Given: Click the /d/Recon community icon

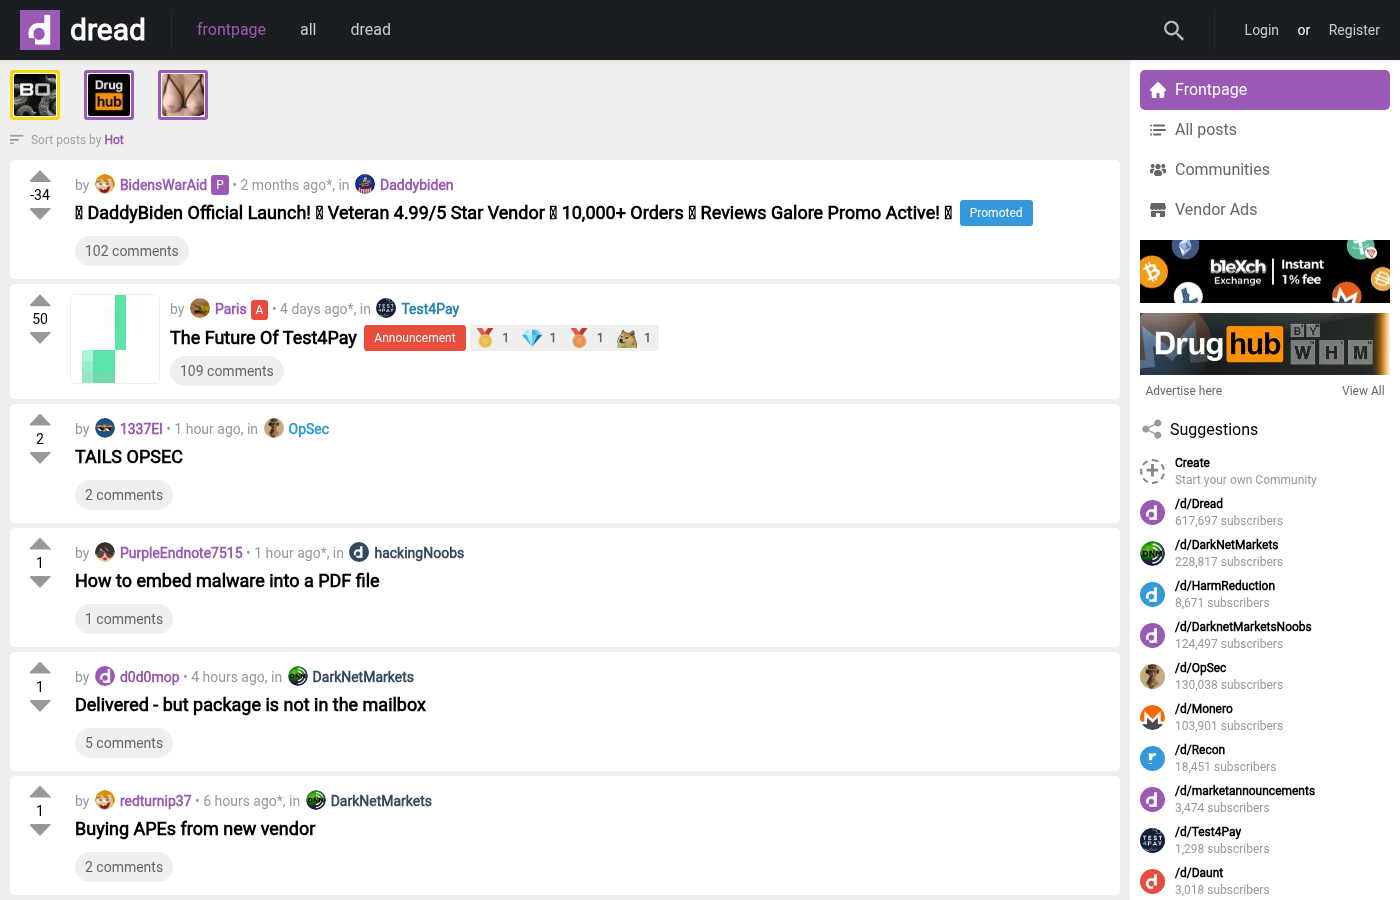Looking at the screenshot, I should (x=1152, y=758).
